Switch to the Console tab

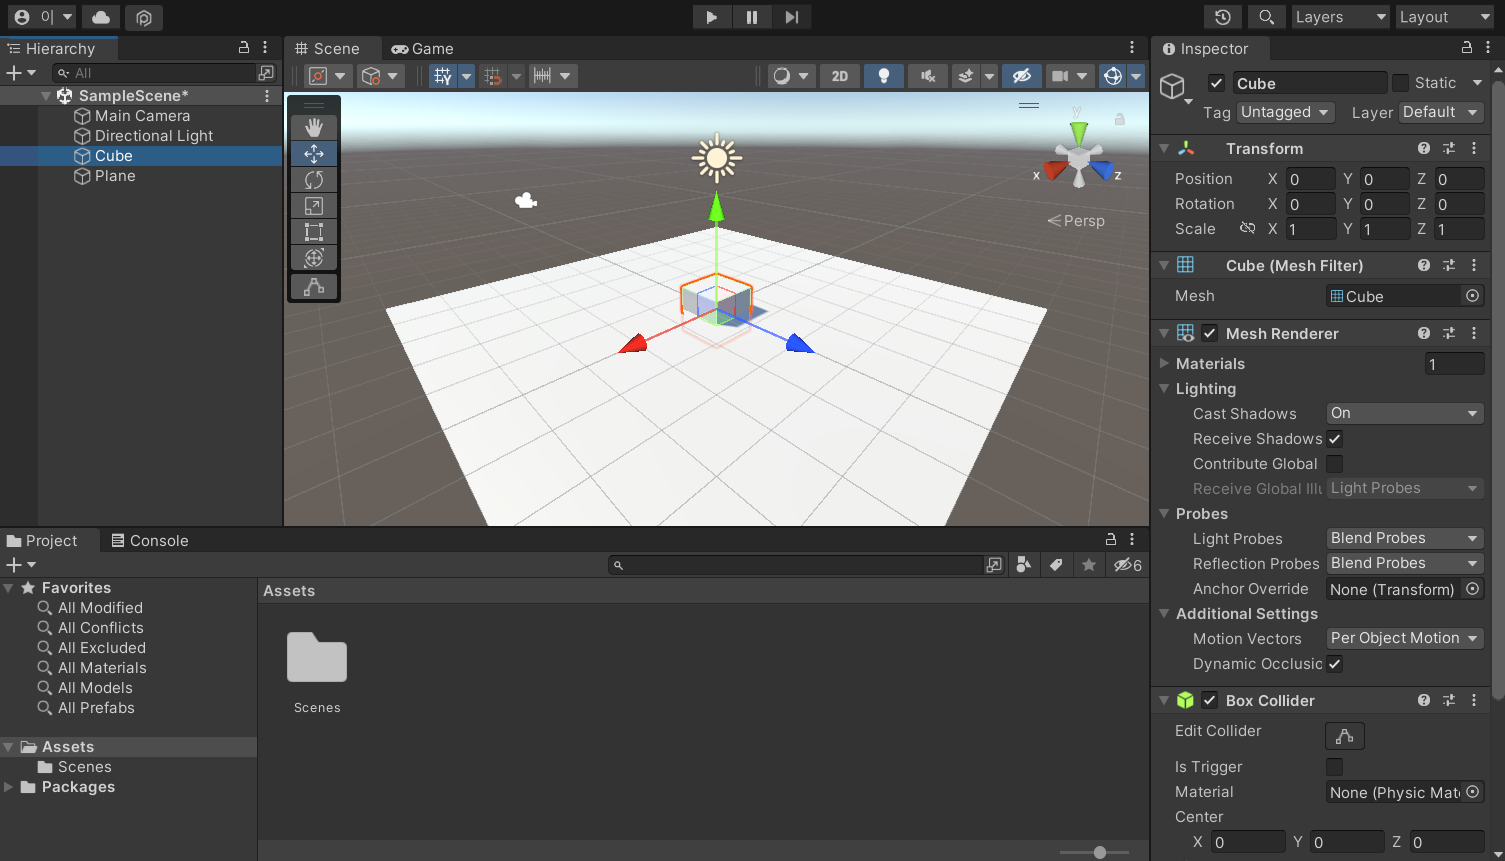point(150,540)
